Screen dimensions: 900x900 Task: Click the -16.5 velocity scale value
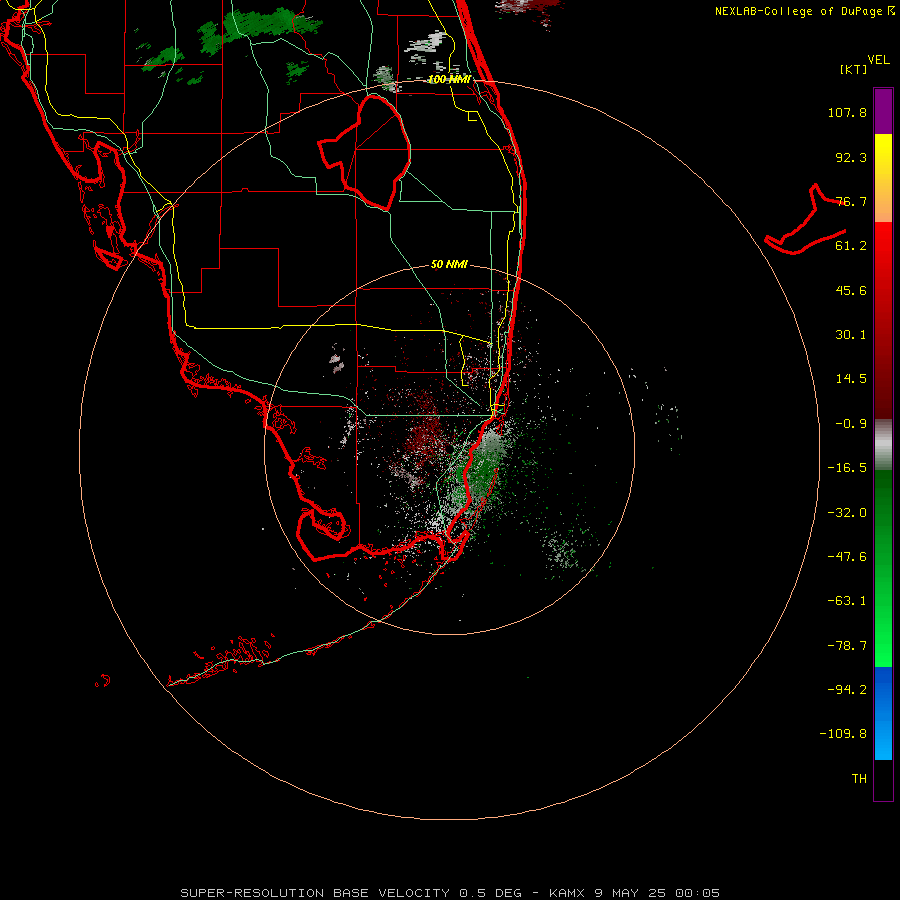click(x=847, y=468)
